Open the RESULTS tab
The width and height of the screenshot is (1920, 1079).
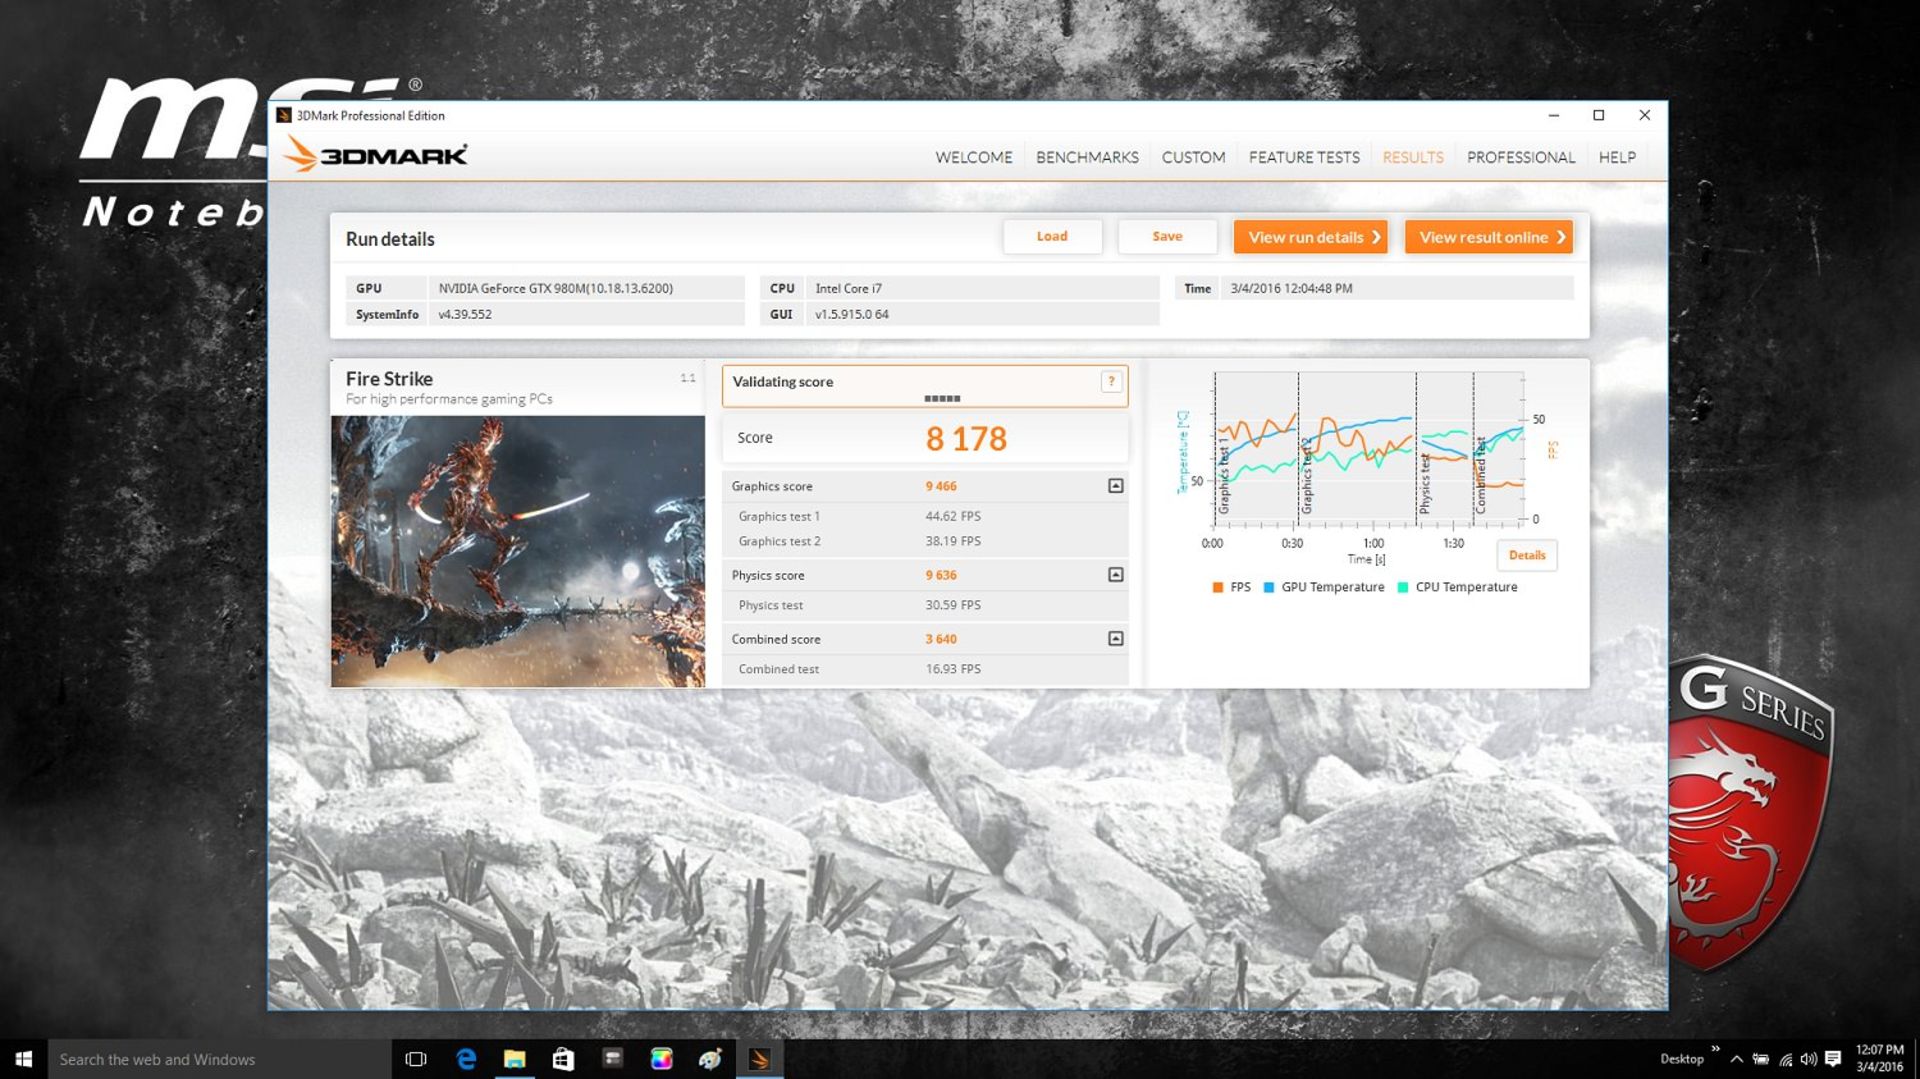[1412, 157]
